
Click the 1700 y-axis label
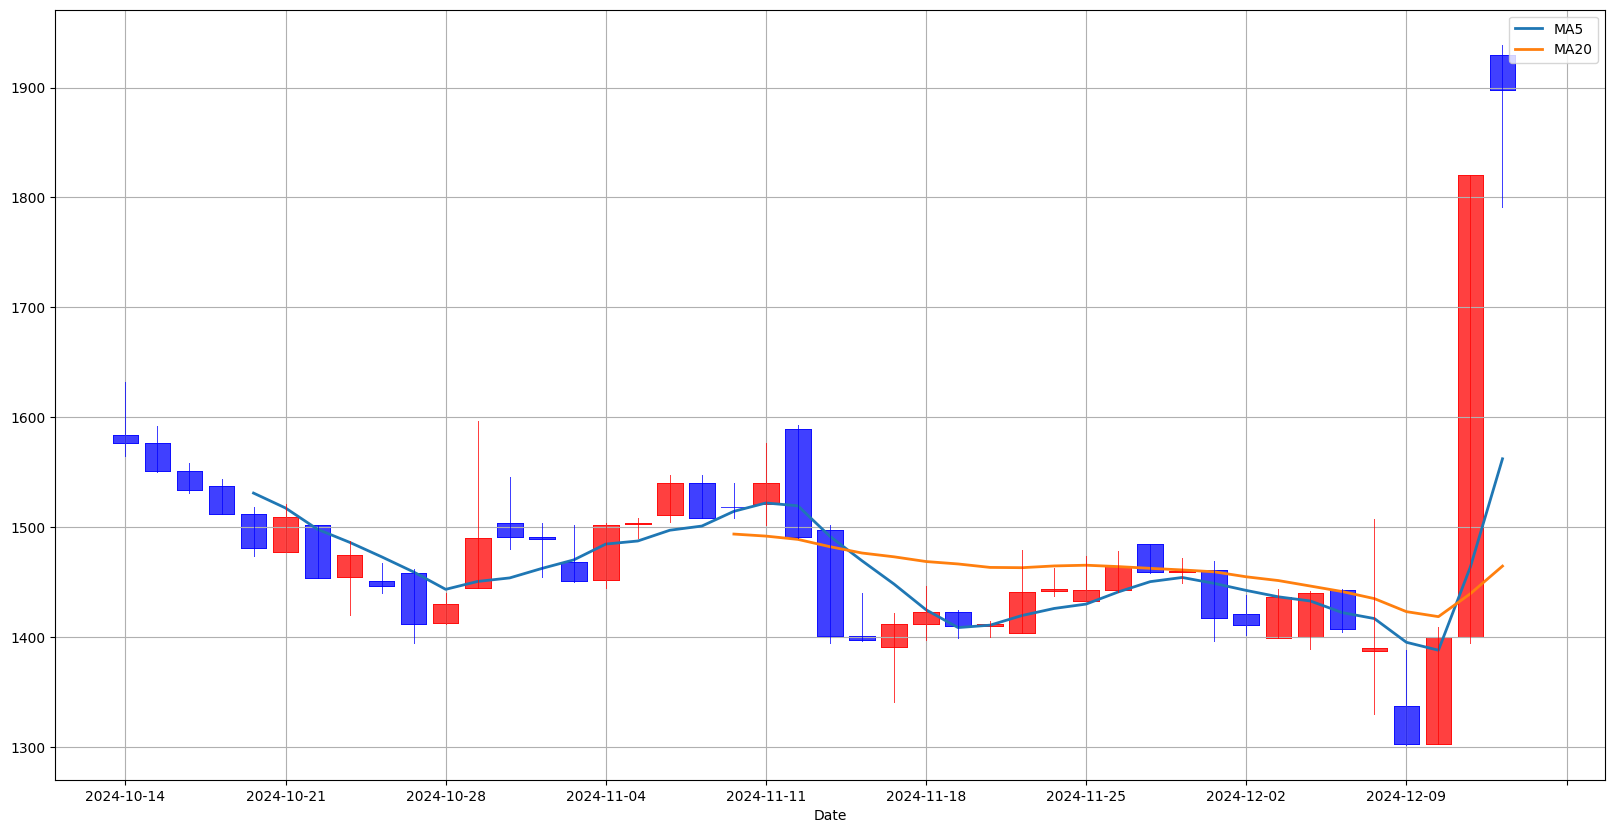[x=30, y=308]
